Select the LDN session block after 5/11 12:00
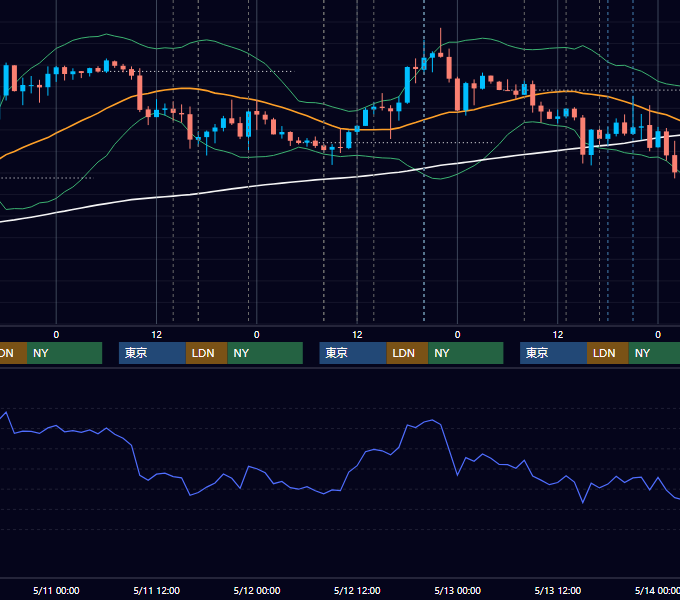 point(206,353)
